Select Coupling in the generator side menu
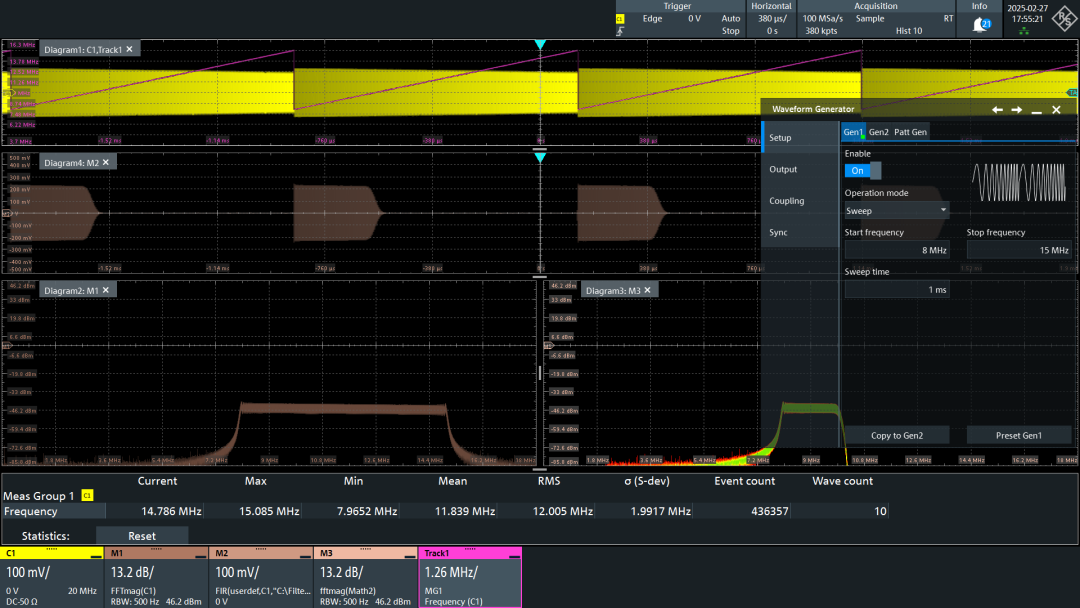The height and width of the screenshot is (608, 1080). pyautogui.click(x=800, y=201)
